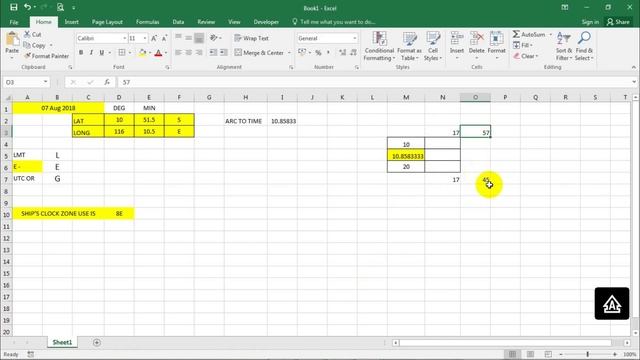Click Increase Font Size icon
This screenshot has width=640, height=360.
pyautogui.click(x=154, y=38)
